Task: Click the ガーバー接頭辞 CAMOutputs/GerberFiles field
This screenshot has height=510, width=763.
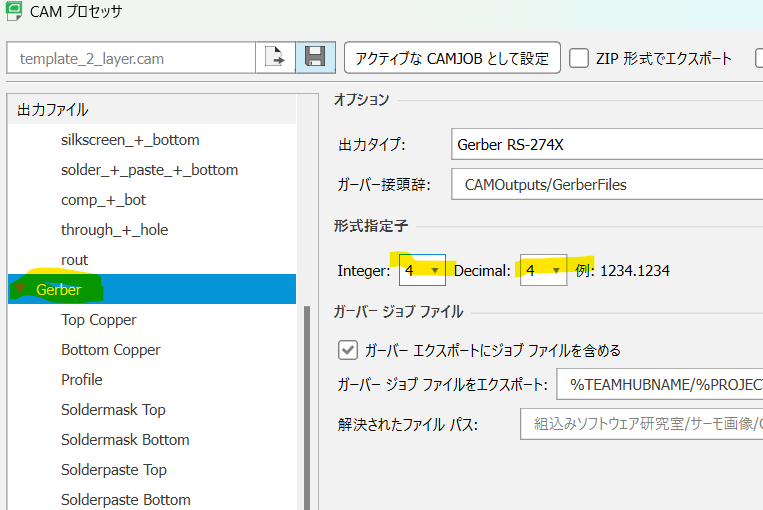Action: pos(605,184)
